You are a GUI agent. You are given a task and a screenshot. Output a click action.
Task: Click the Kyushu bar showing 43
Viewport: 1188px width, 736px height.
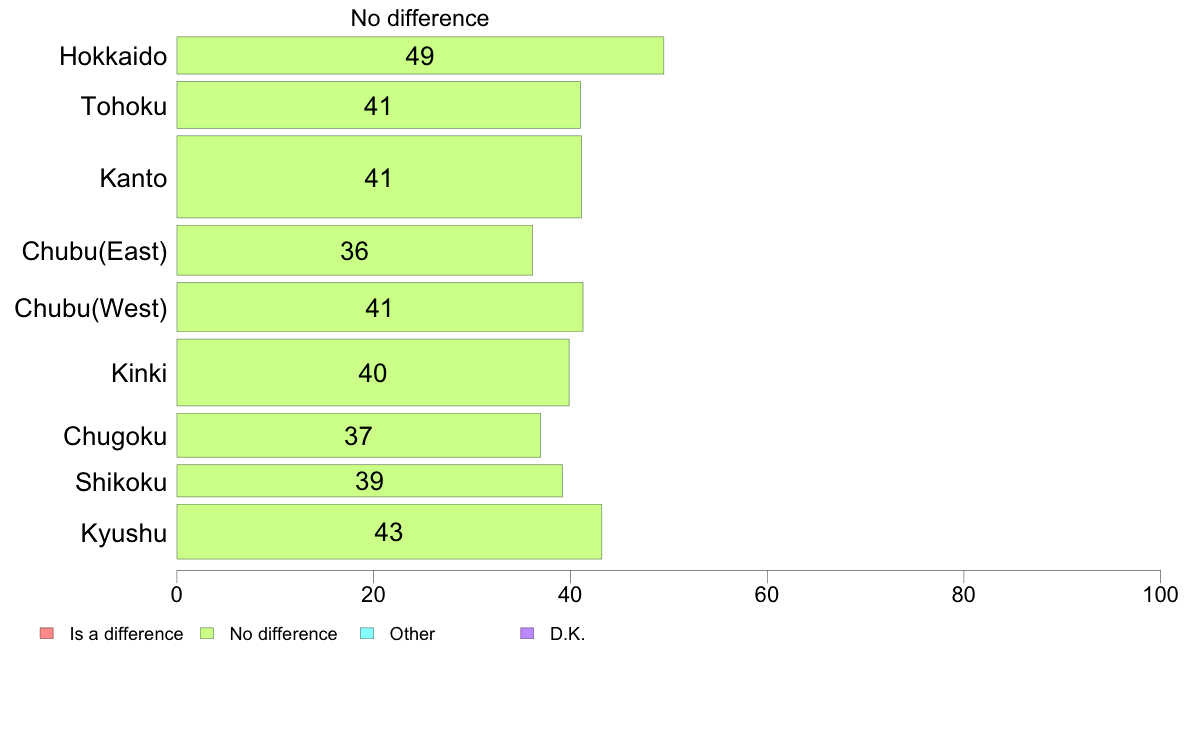pyautogui.click(x=389, y=531)
